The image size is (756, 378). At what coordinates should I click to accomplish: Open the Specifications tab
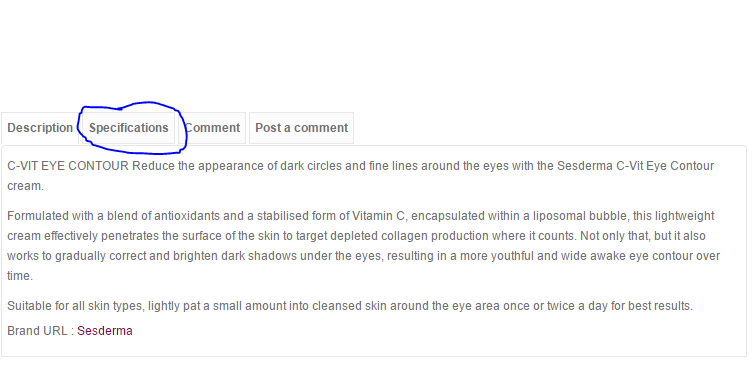(x=129, y=128)
